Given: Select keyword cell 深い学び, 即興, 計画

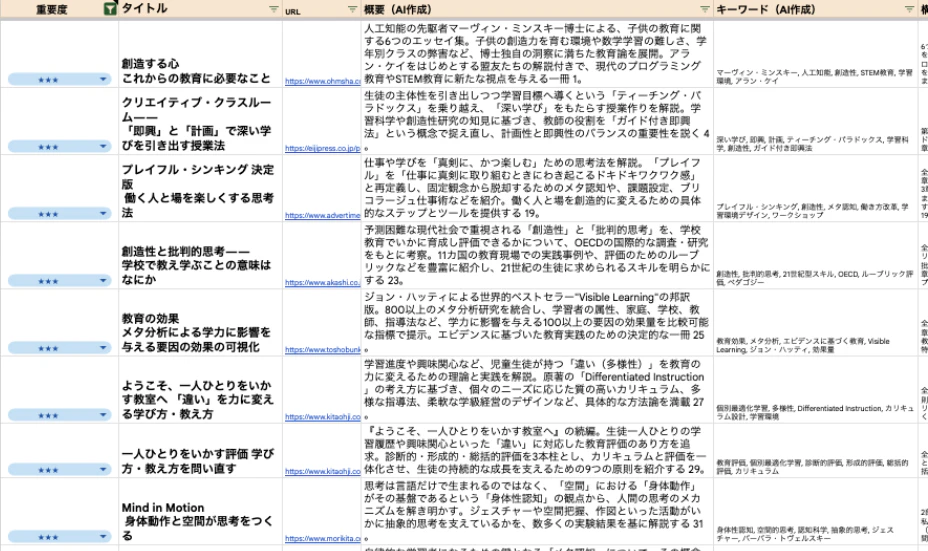Looking at the screenshot, I should click(x=816, y=121).
